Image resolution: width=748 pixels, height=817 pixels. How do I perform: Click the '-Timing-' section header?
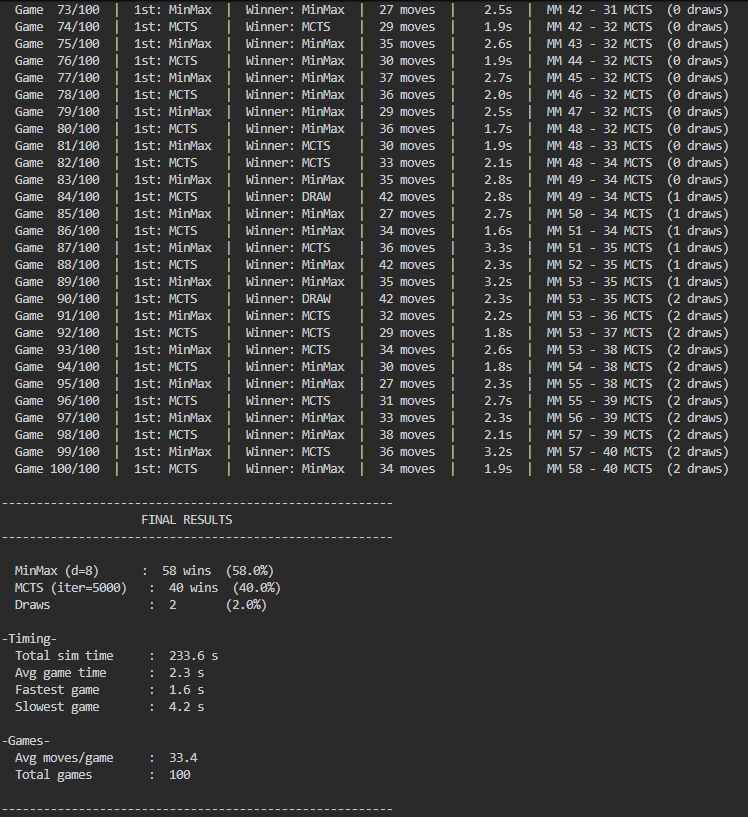pos(30,639)
